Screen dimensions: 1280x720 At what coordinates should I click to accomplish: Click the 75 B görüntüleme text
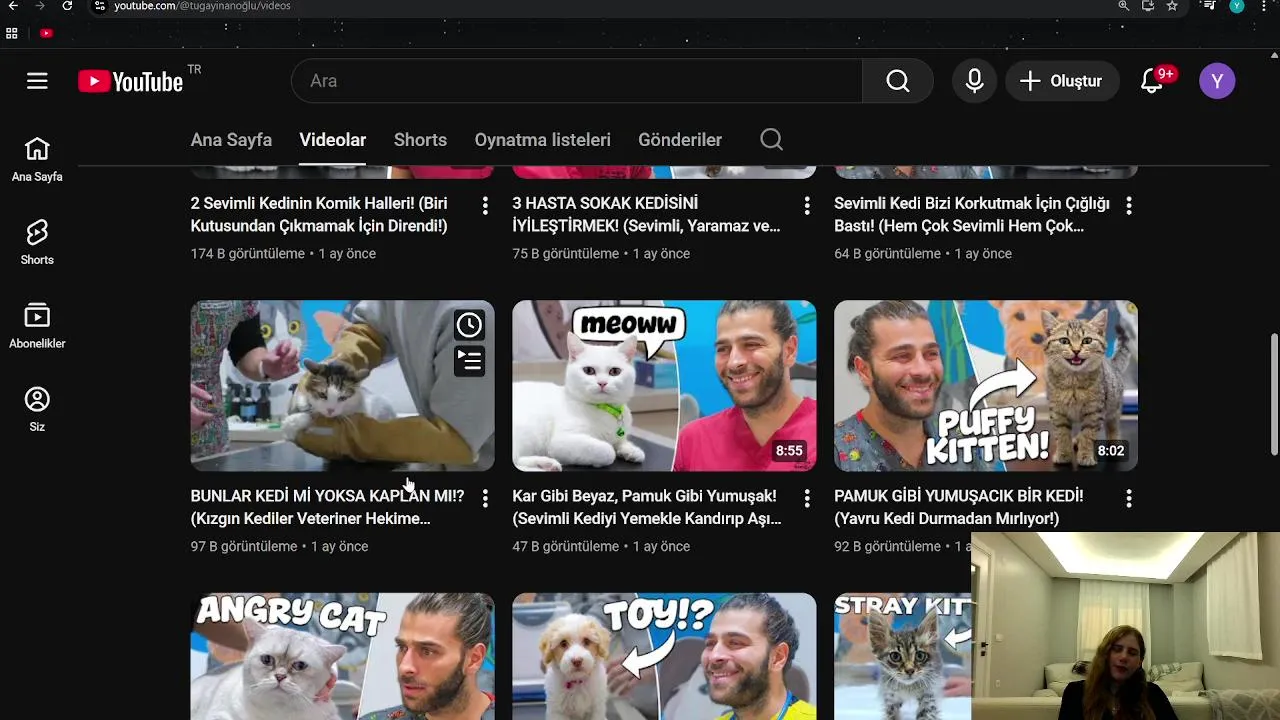coord(566,254)
